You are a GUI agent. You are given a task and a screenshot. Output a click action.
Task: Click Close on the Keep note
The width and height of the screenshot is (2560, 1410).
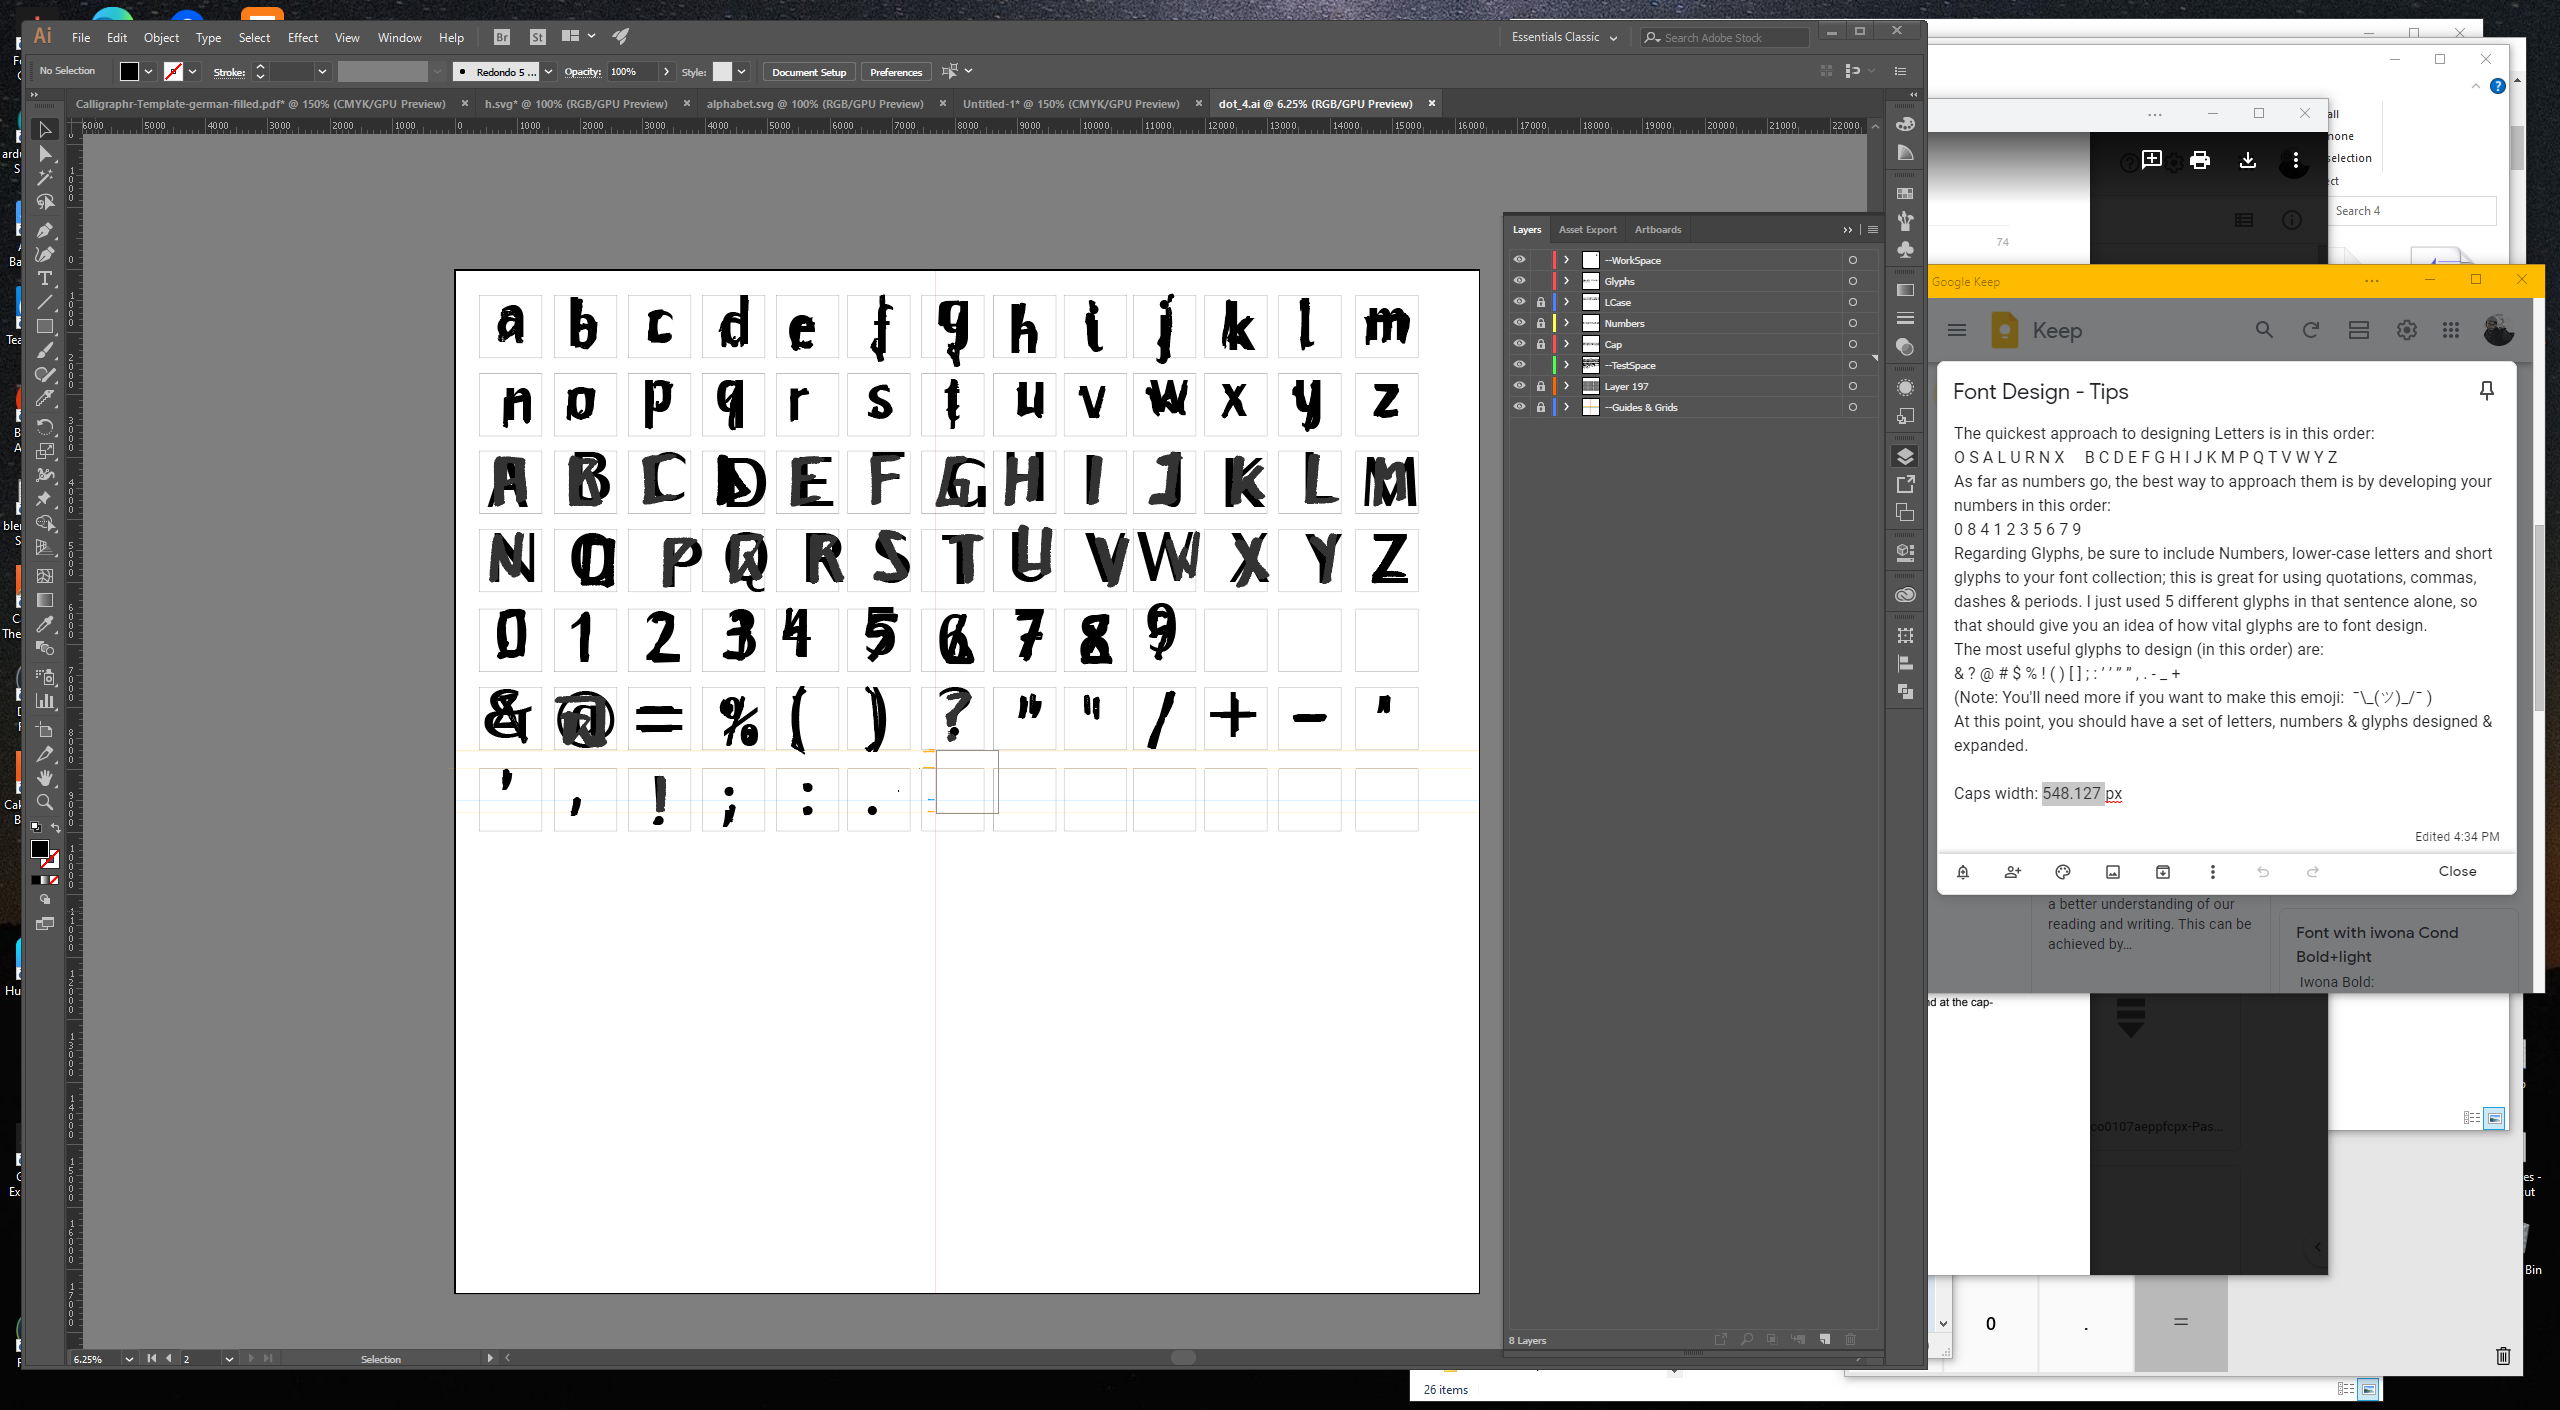click(x=2456, y=871)
